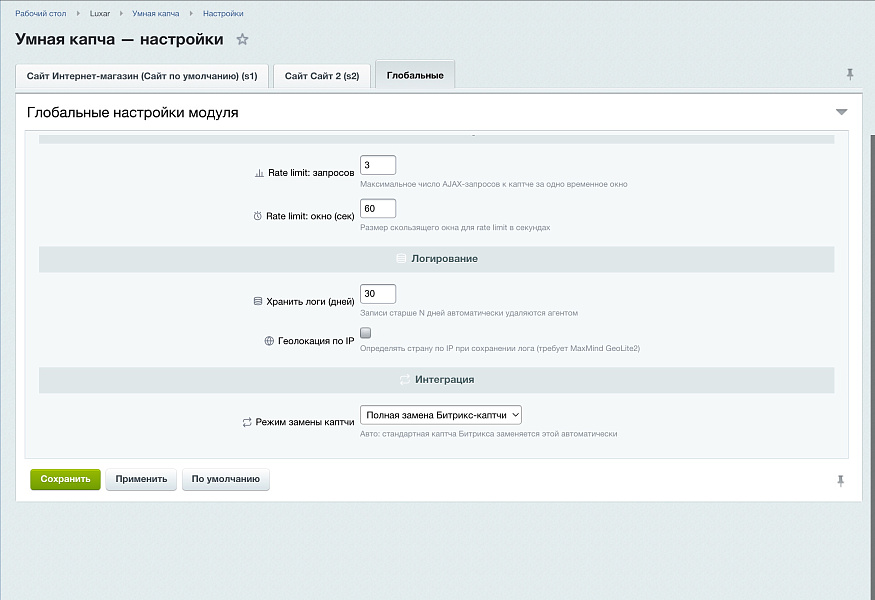This screenshot has height=600, width=875.
Task: Click the pin icon beside the tabs
Action: point(850,74)
